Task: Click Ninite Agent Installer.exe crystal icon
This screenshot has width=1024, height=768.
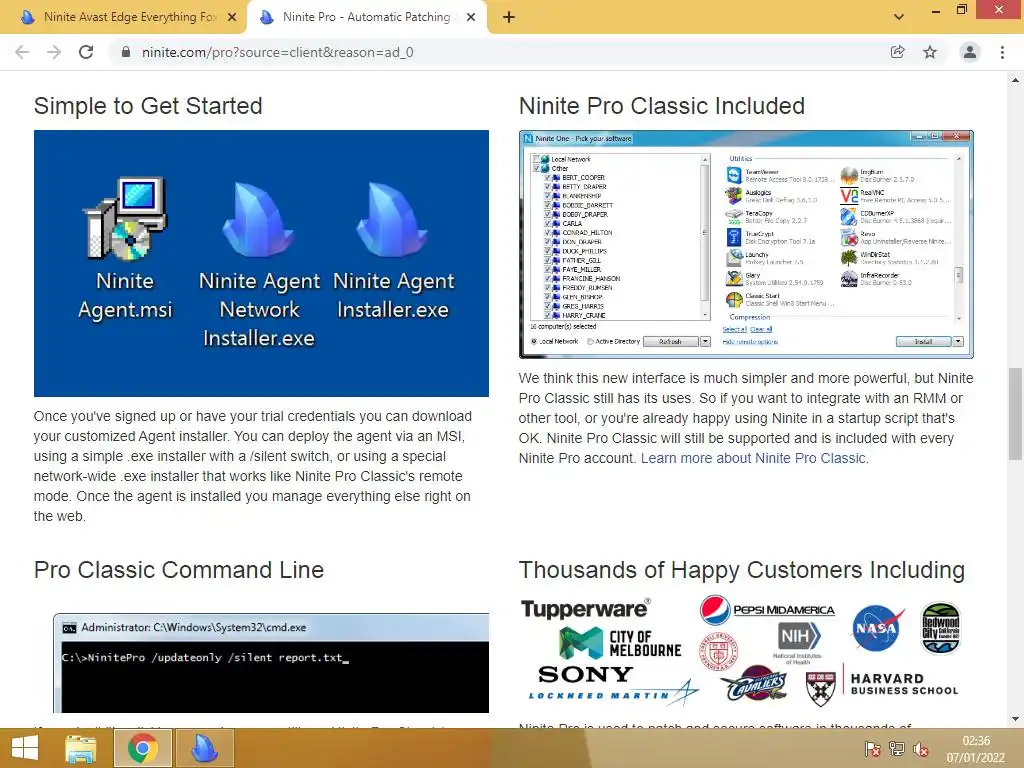Action: pyautogui.click(x=392, y=219)
